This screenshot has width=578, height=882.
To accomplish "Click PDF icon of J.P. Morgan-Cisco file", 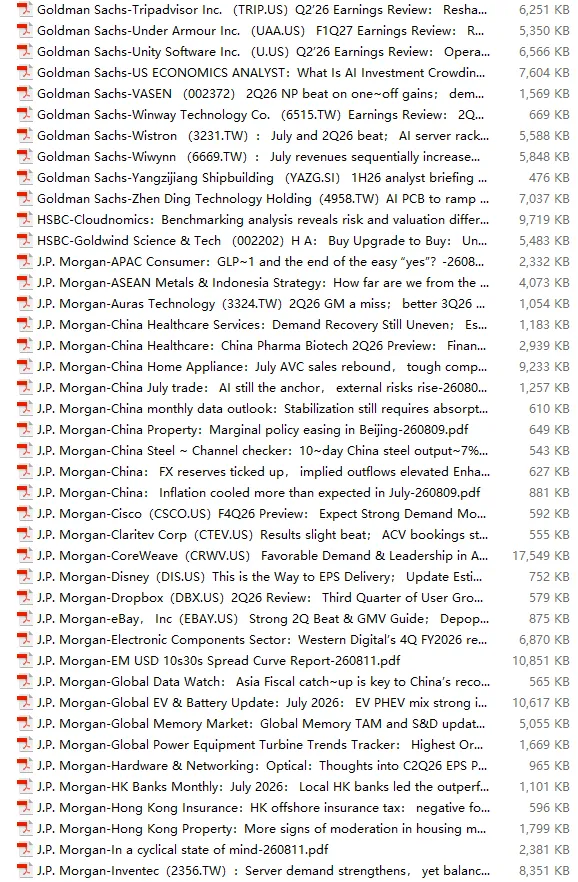I will (25, 514).
